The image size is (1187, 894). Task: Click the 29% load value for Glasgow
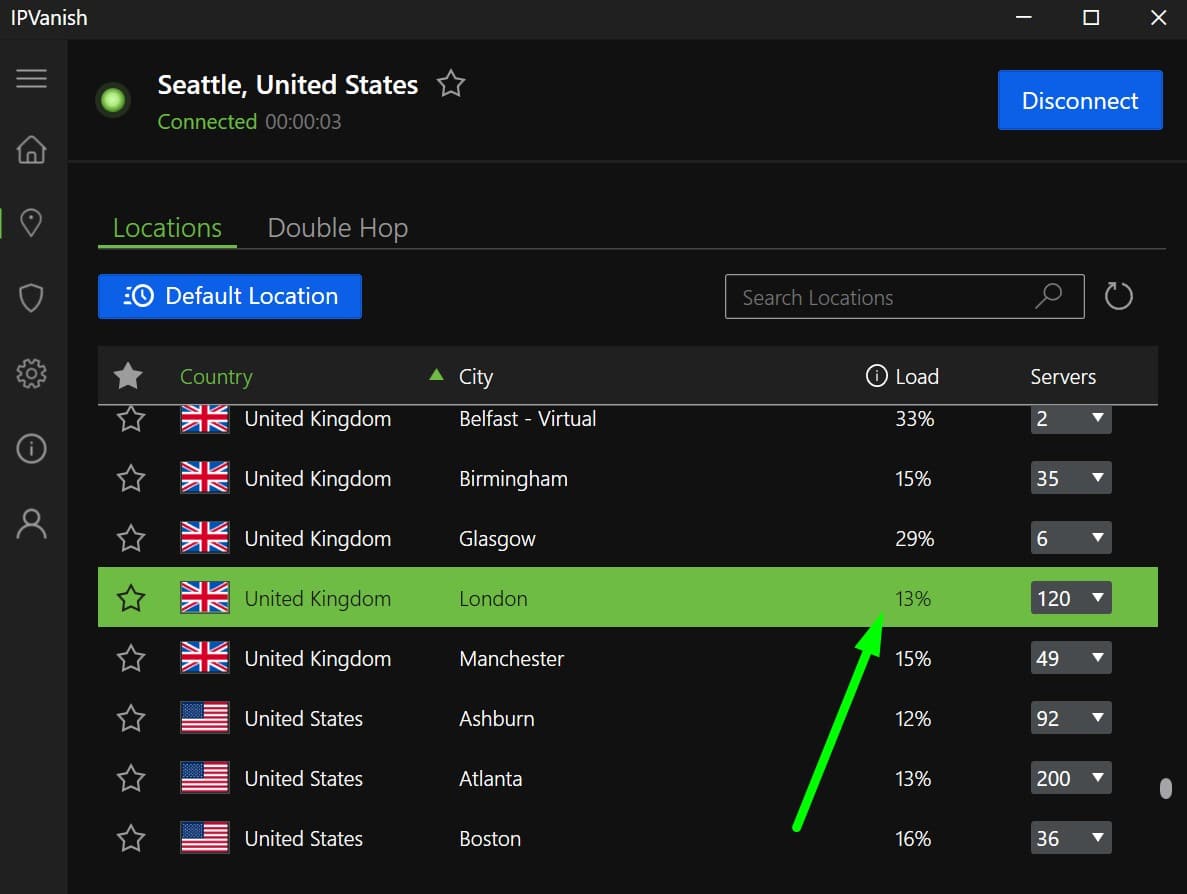914,538
